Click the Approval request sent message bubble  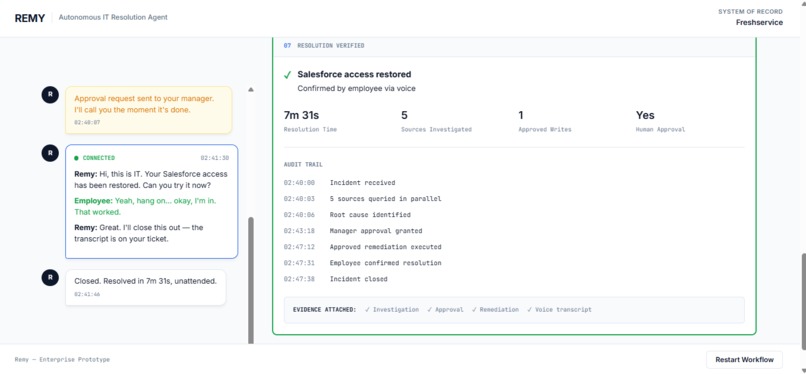click(x=149, y=110)
